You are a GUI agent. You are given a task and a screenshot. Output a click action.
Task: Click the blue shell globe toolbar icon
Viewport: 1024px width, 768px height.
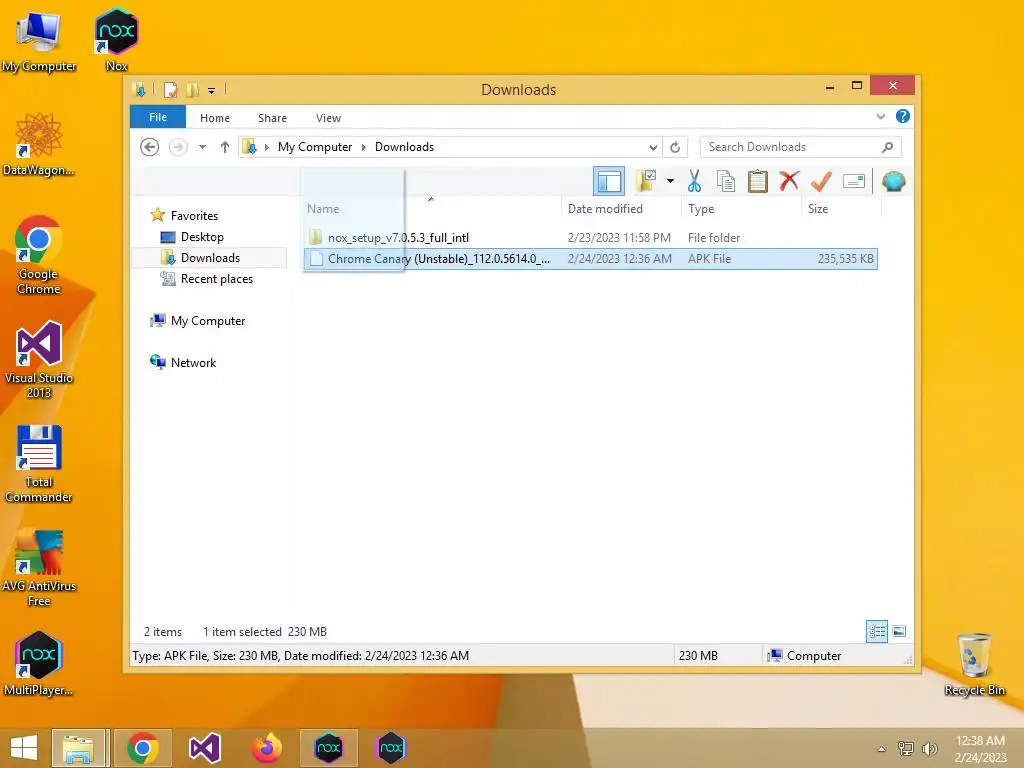893,181
